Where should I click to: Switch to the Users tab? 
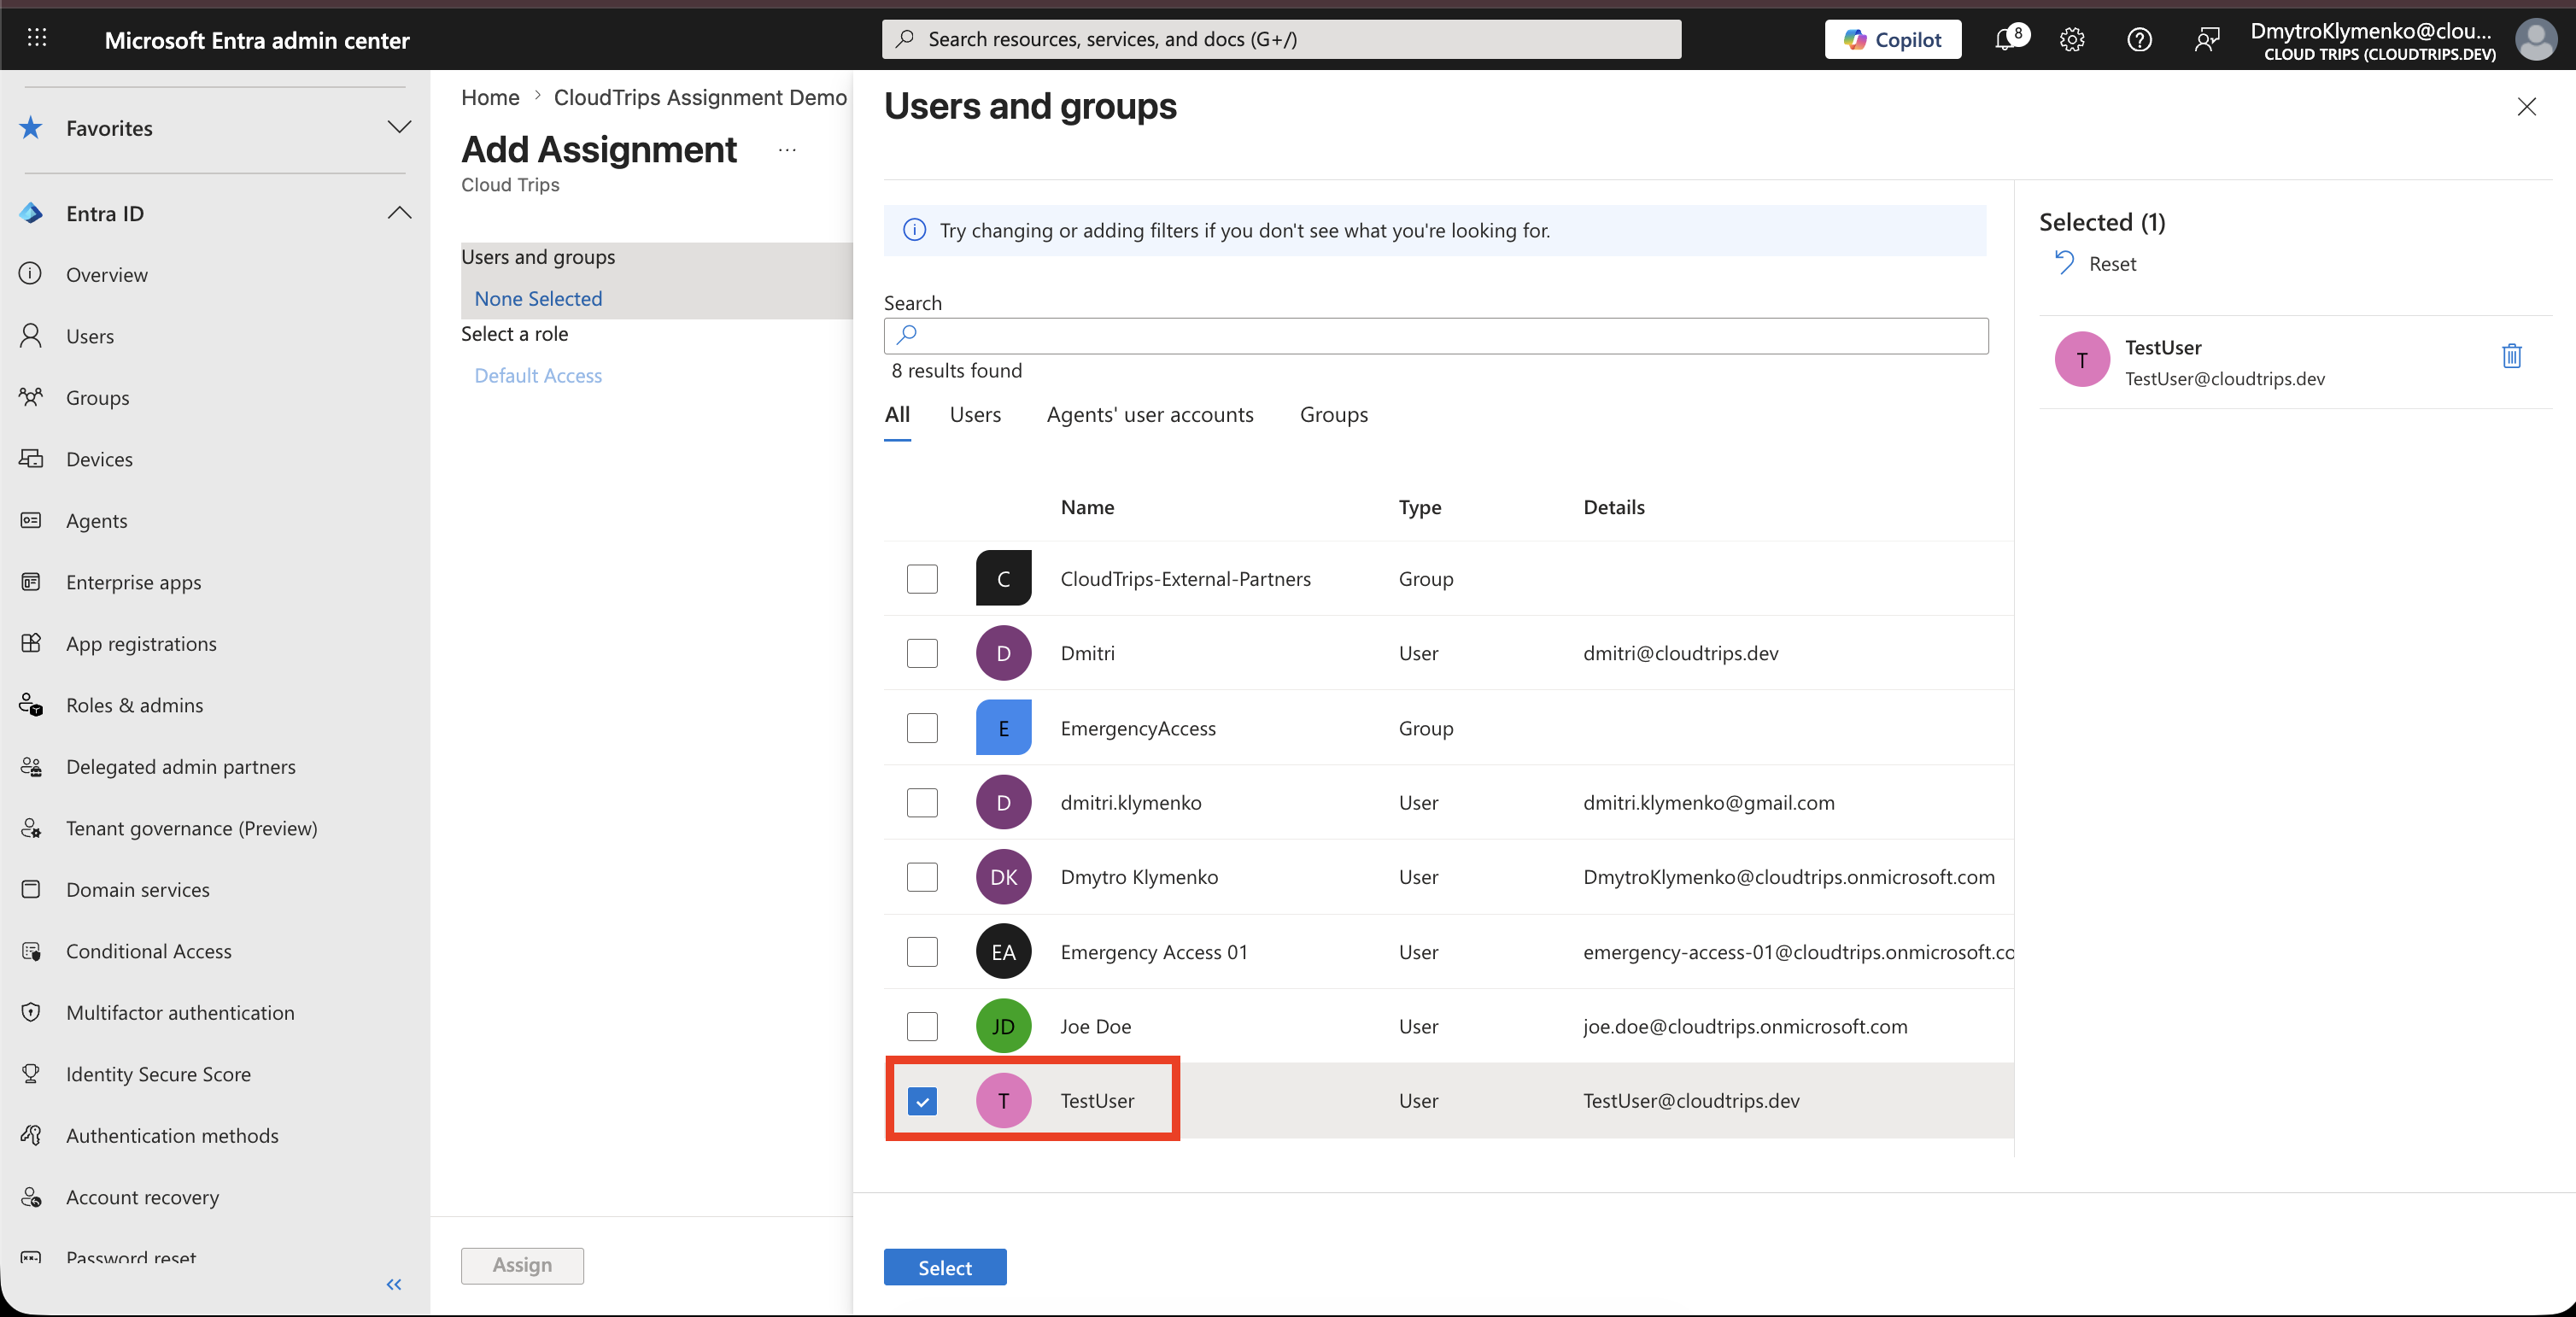coord(975,414)
